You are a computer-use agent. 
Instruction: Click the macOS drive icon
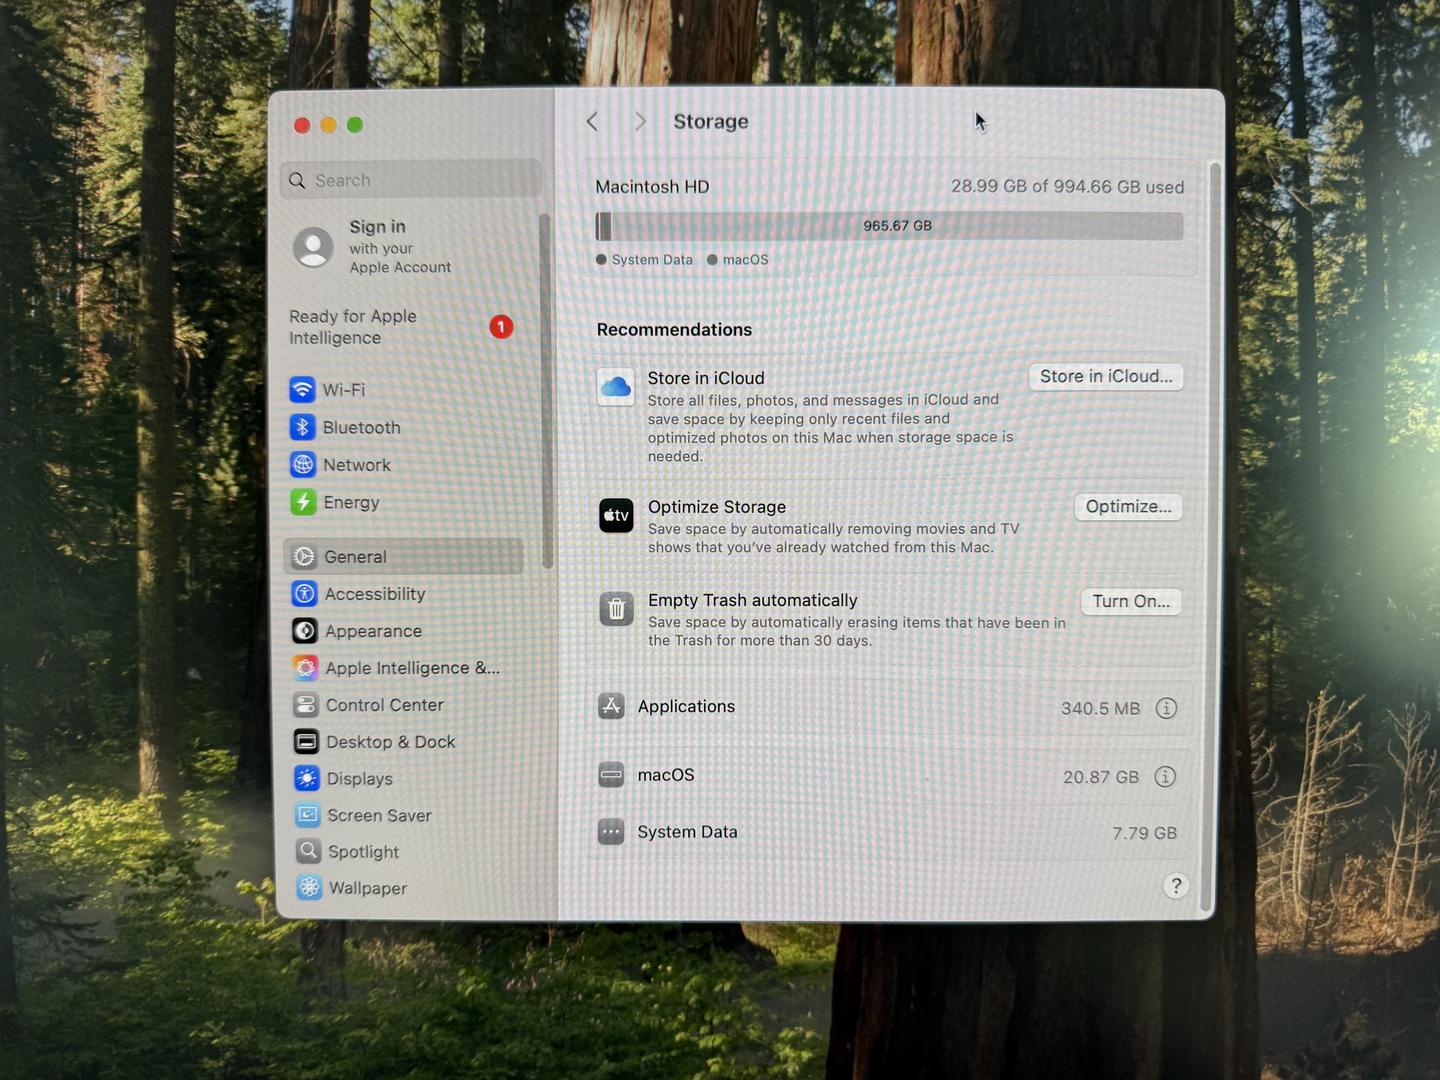click(611, 775)
